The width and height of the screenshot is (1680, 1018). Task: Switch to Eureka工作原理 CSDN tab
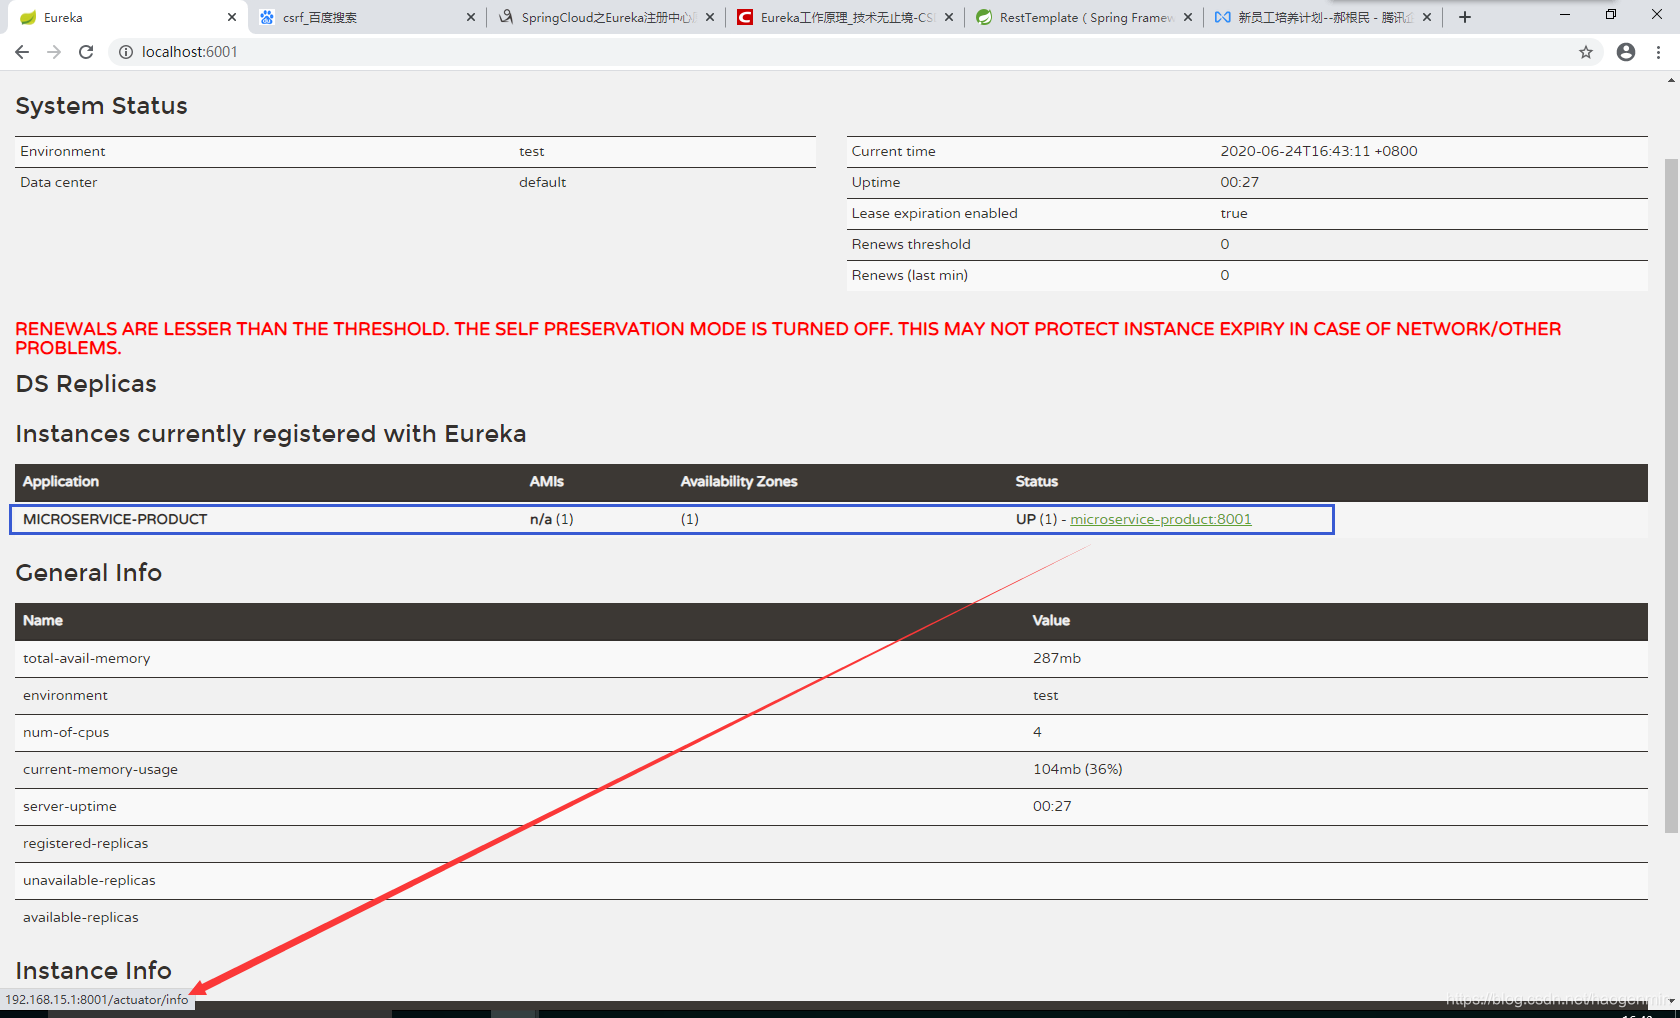pos(845,17)
